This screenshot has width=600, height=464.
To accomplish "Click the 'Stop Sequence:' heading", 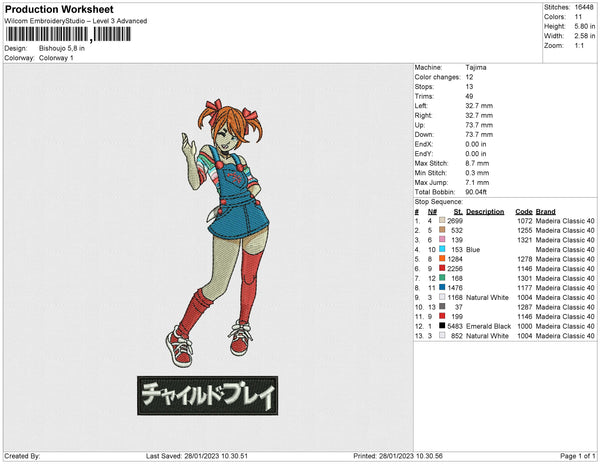I will [x=439, y=202].
